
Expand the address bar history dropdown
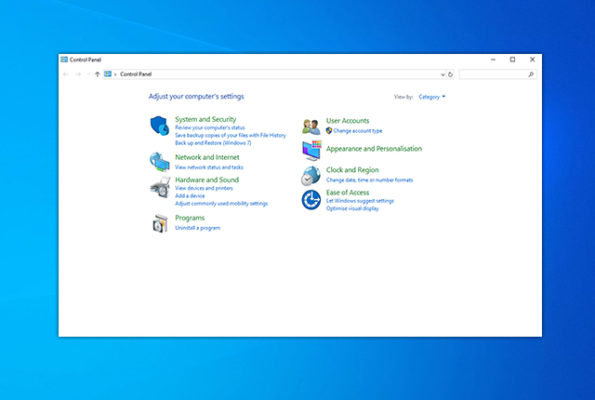[x=442, y=74]
